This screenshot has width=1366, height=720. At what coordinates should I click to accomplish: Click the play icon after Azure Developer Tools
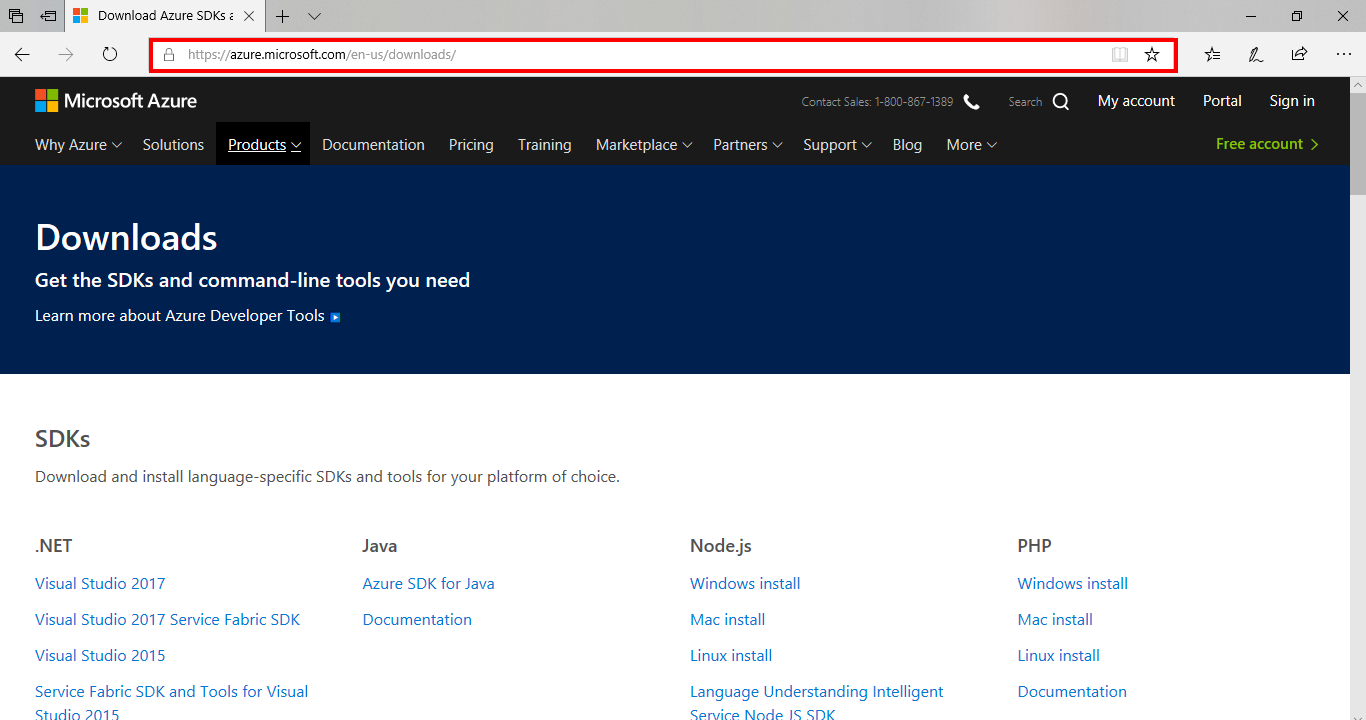(x=335, y=317)
